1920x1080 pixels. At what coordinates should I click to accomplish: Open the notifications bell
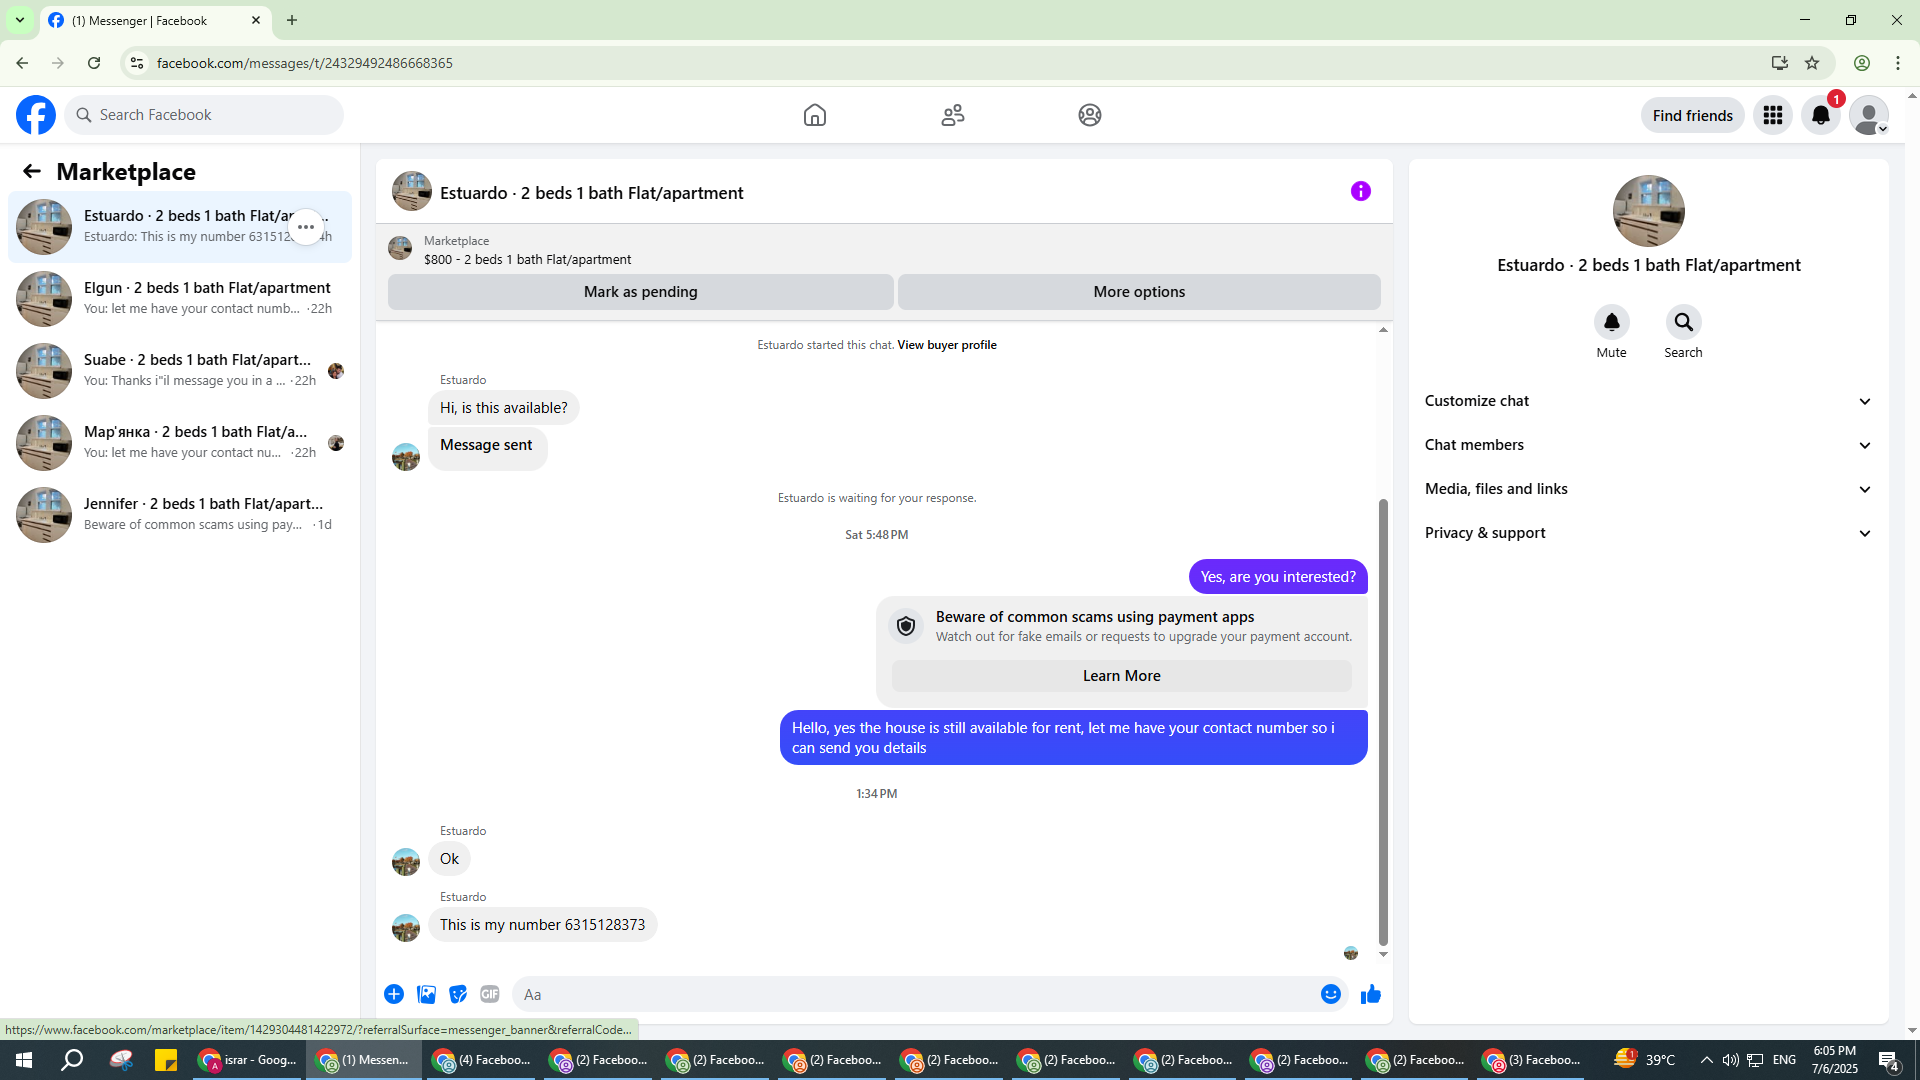tap(1821, 115)
